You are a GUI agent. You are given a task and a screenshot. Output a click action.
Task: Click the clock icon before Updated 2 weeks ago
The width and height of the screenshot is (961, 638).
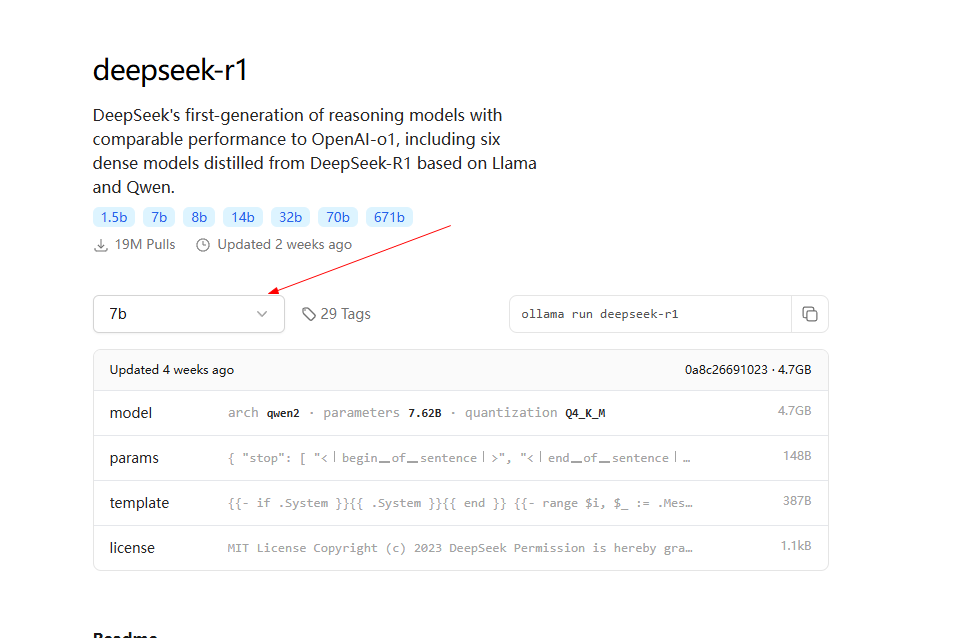[x=203, y=245]
